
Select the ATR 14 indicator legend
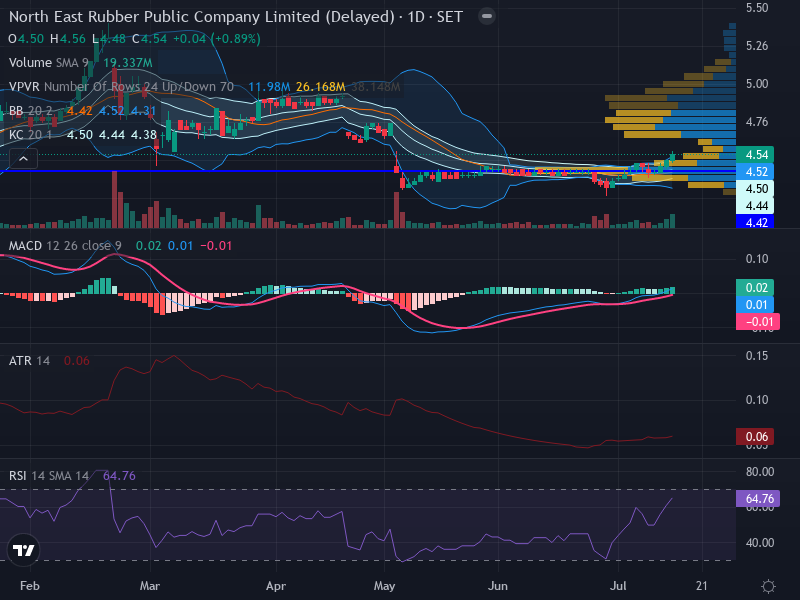click(30, 361)
